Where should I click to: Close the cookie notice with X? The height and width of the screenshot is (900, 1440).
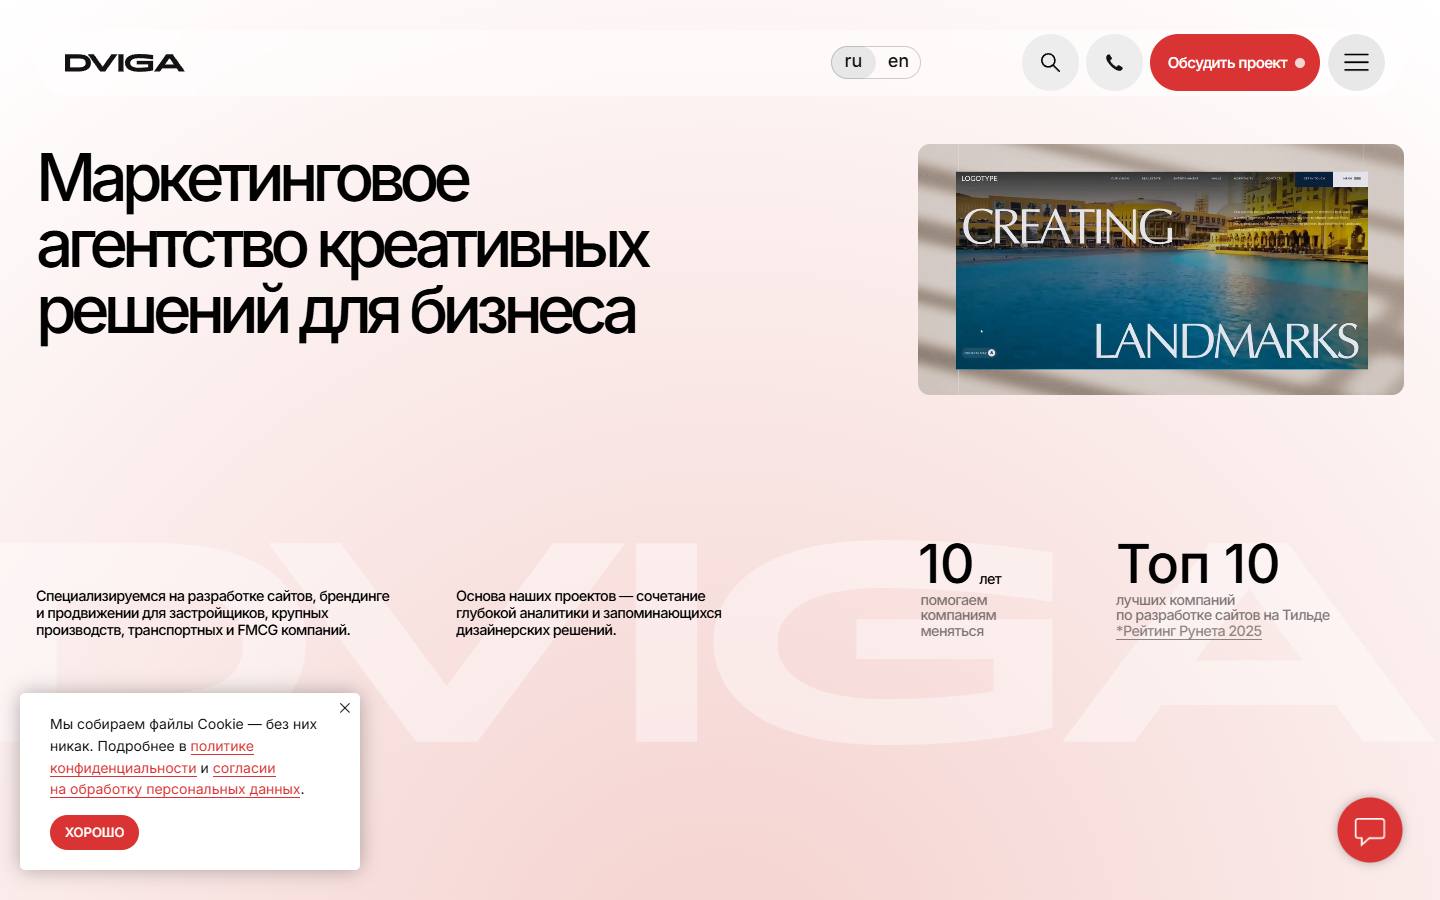[345, 708]
